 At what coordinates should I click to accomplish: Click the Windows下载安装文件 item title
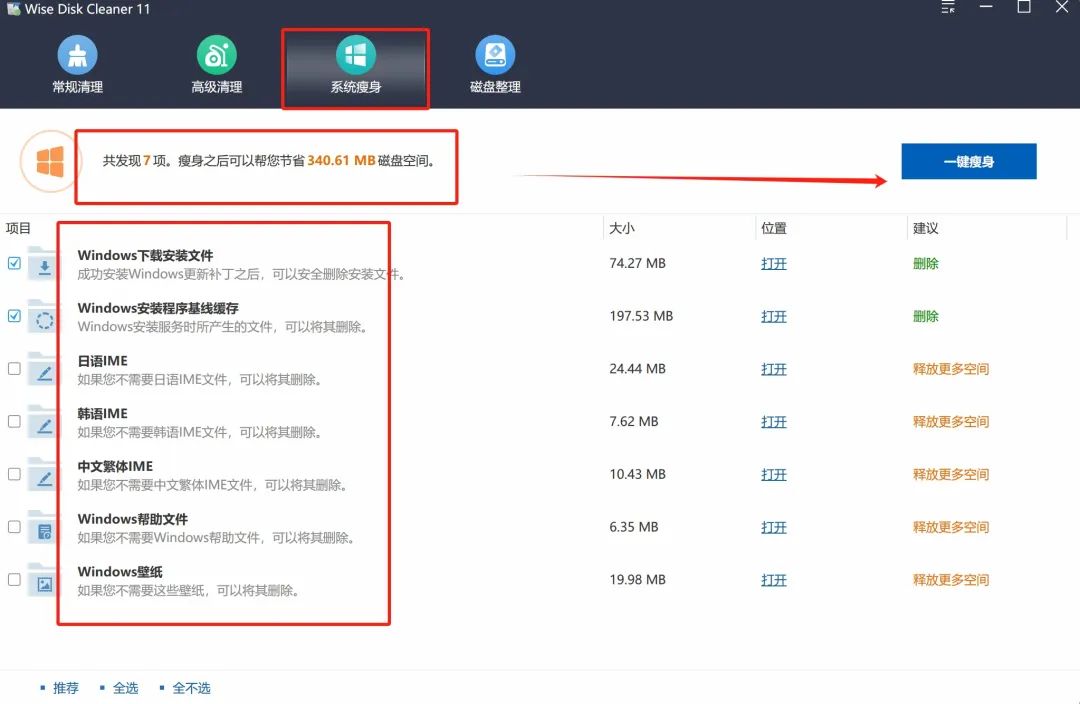pyautogui.click(x=145, y=256)
